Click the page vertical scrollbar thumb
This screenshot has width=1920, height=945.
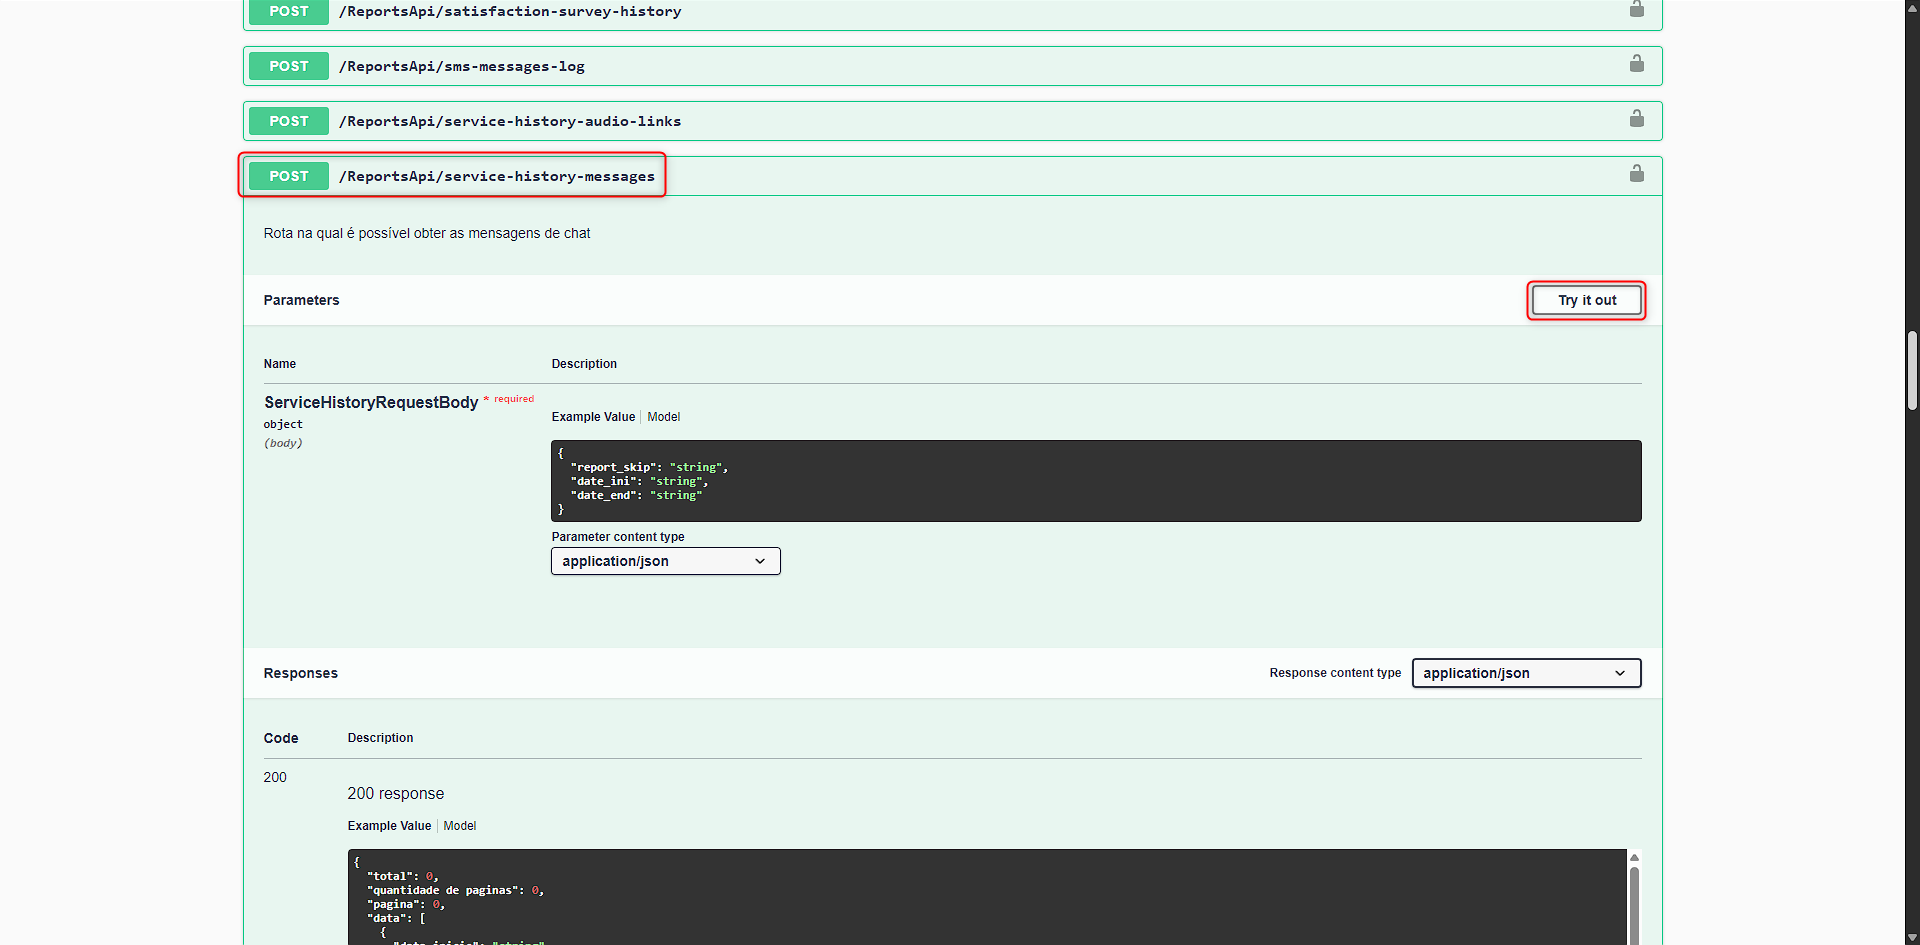[x=1912, y=370]
